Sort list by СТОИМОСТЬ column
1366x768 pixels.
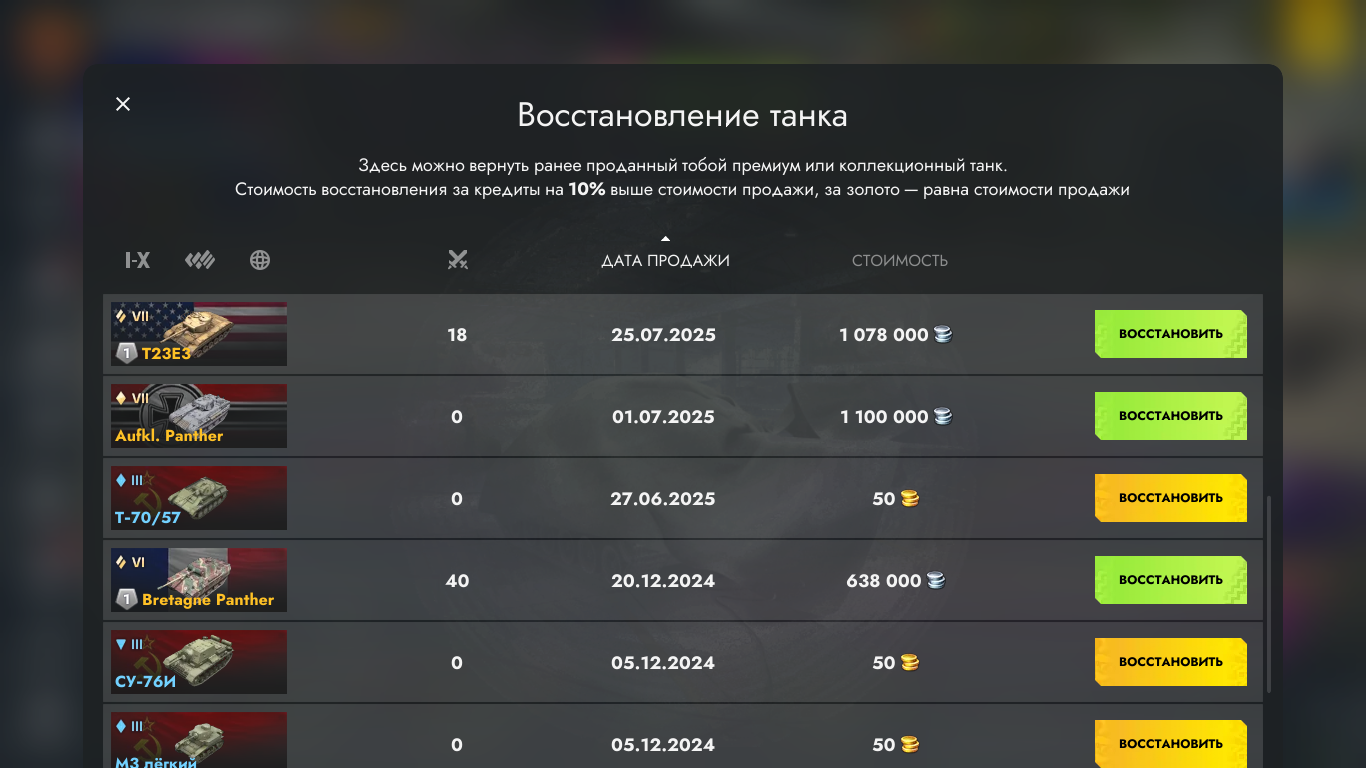(x=899, y=261)
